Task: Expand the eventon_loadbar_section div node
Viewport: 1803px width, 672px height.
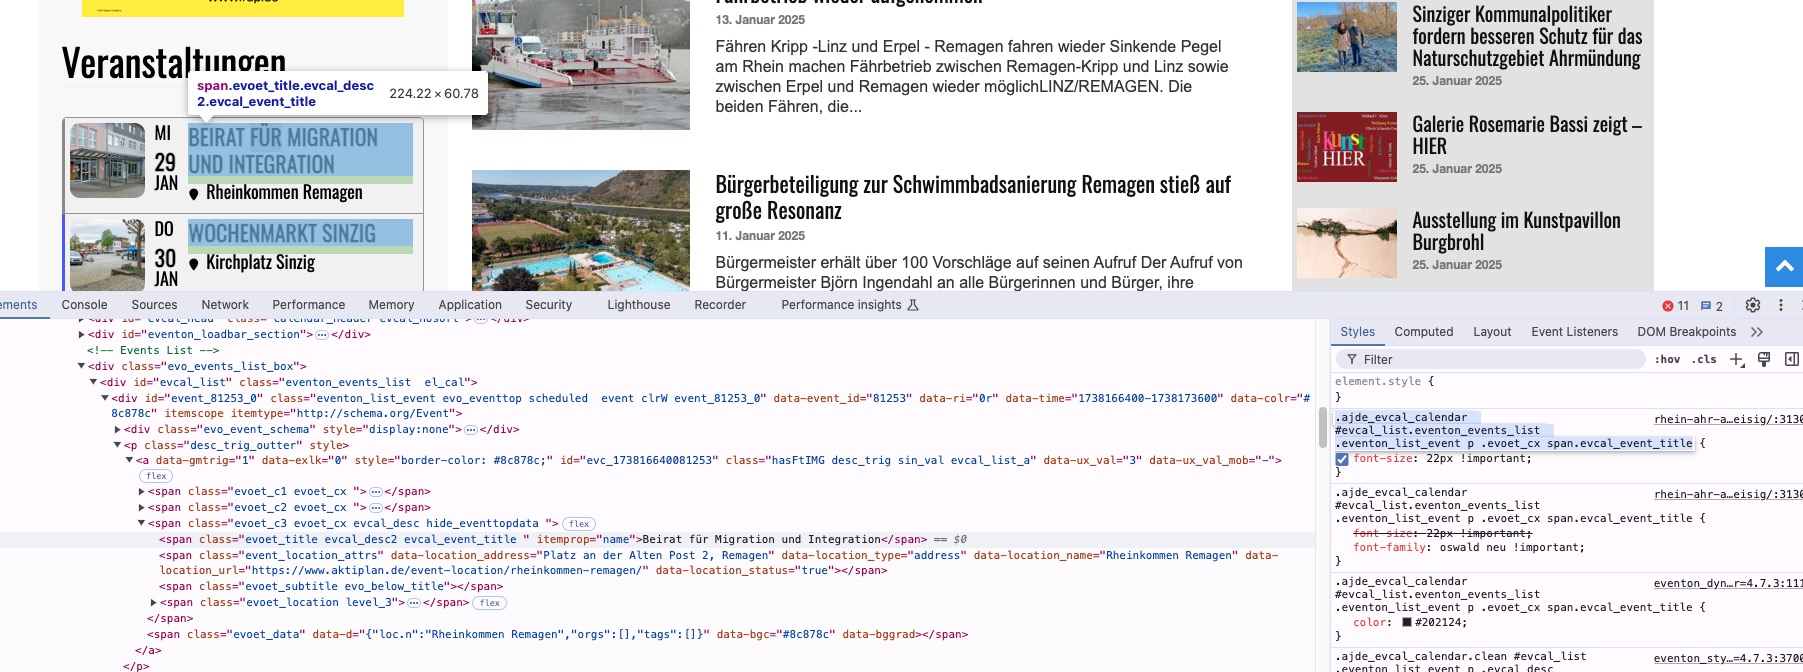Action: tap(82, 335)
